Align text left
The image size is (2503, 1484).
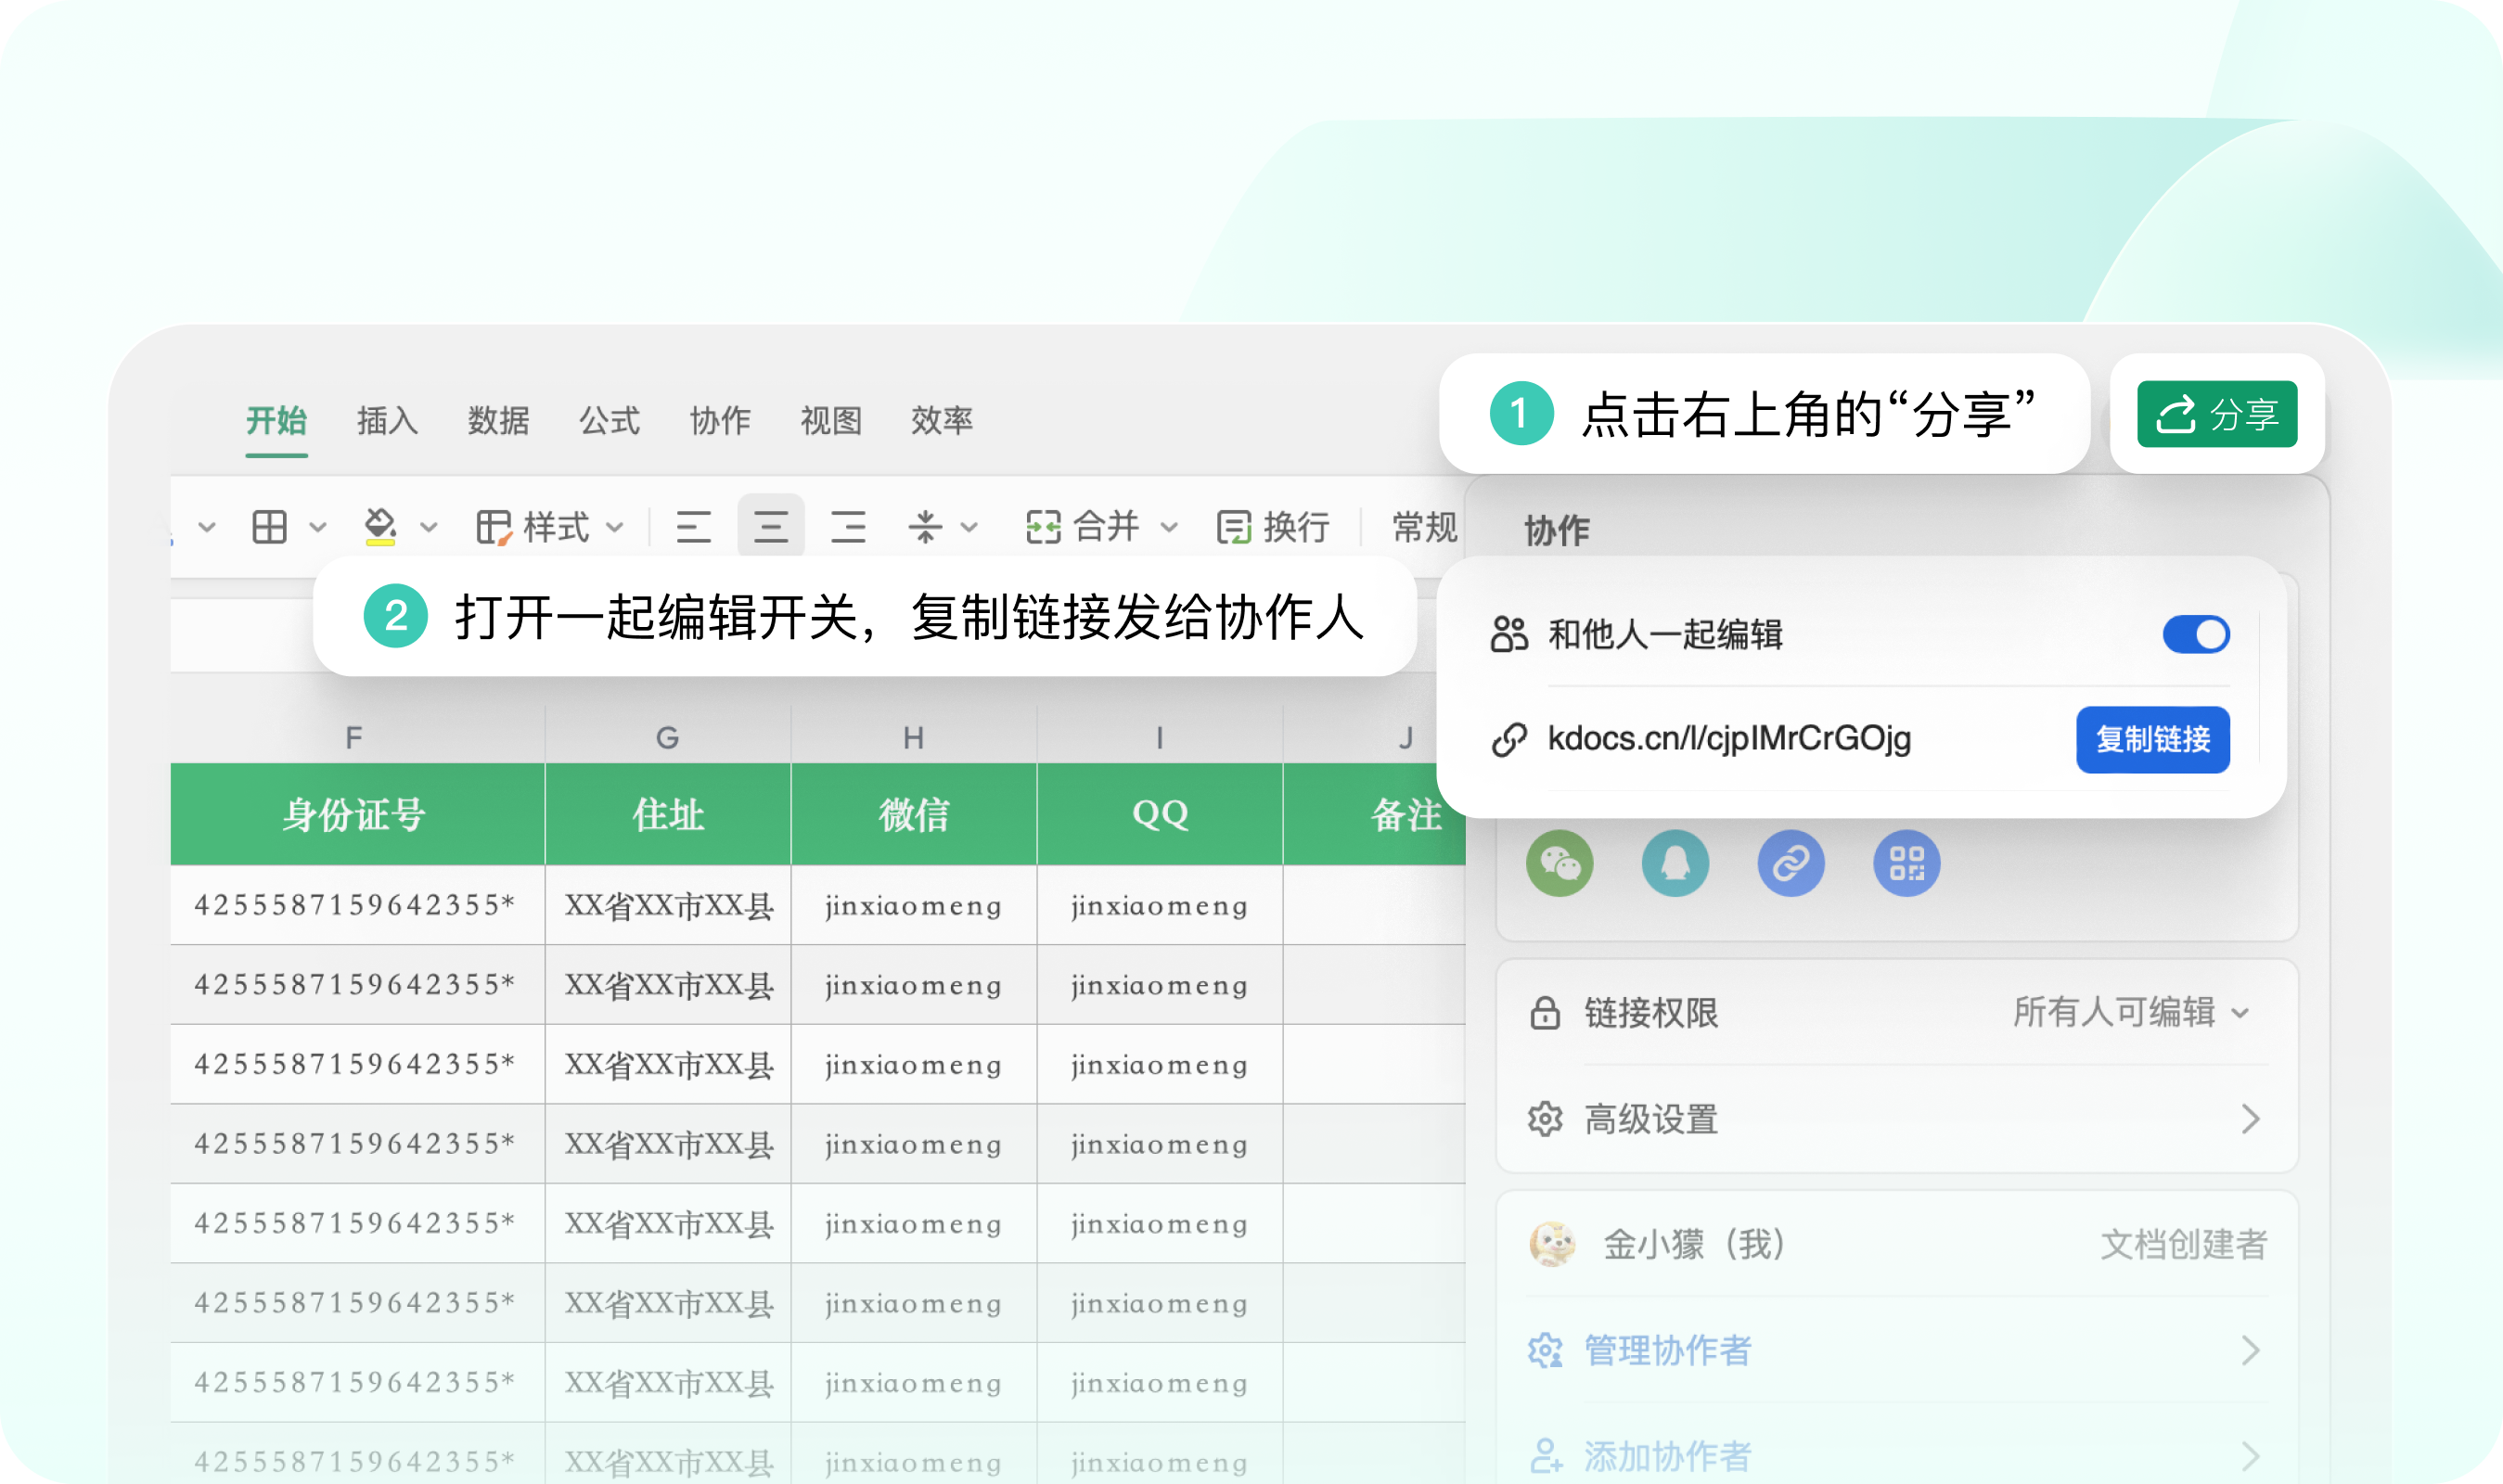693,526
